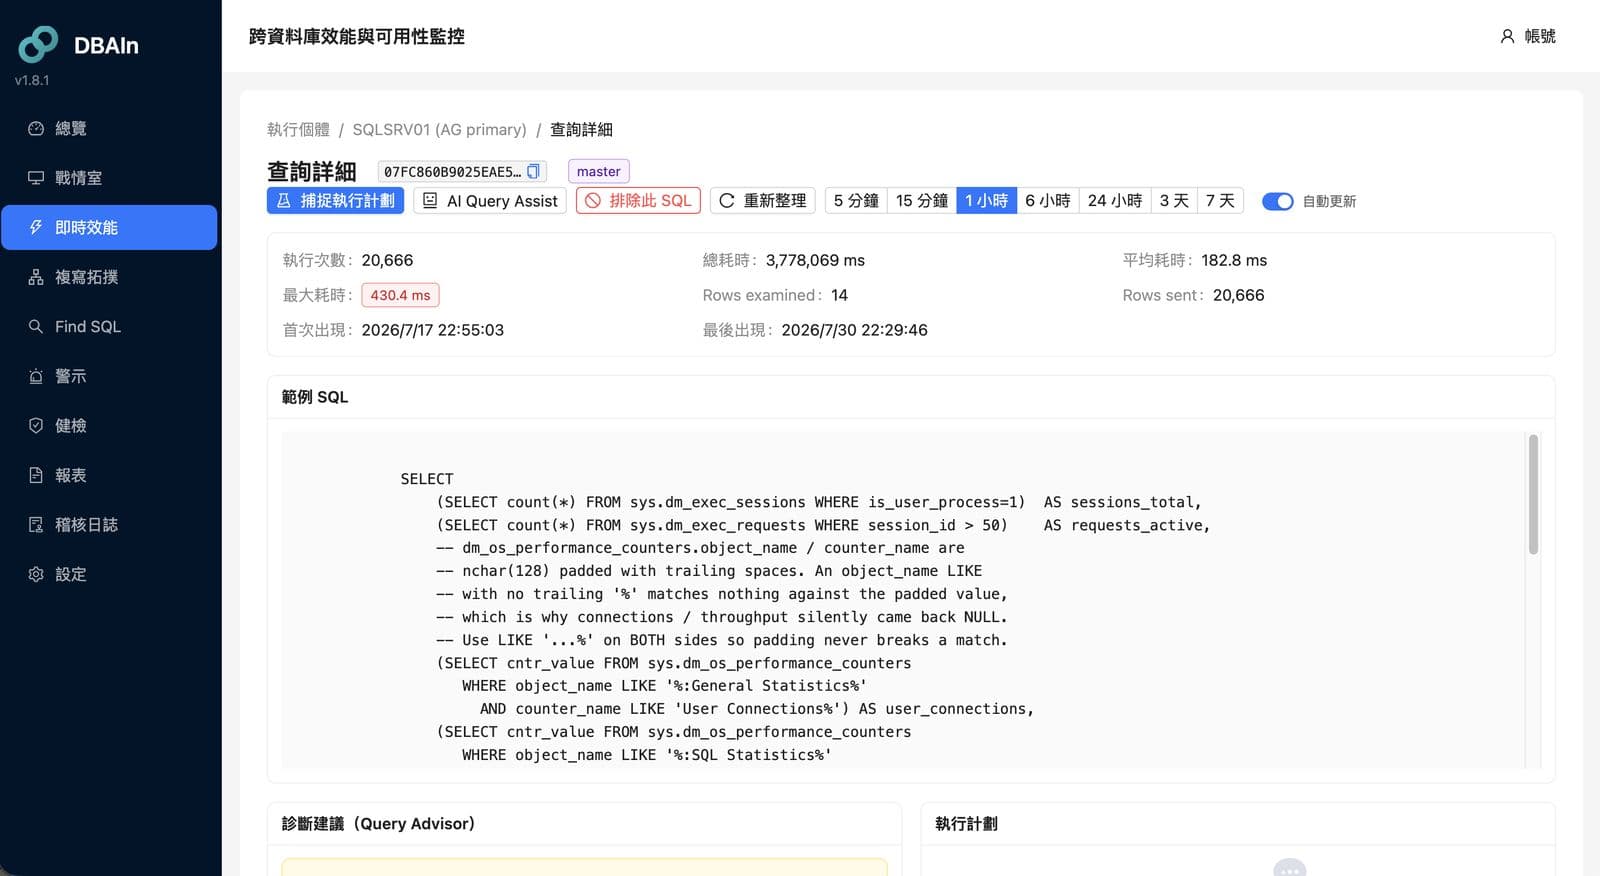Click SQL line with 'AS user_connections,'
This screenshot has width=1600, height=876.
click(757, 709)
